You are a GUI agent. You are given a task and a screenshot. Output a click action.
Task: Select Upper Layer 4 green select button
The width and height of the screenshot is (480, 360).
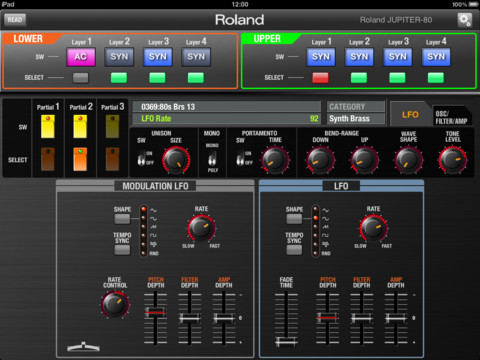(436, 78)
